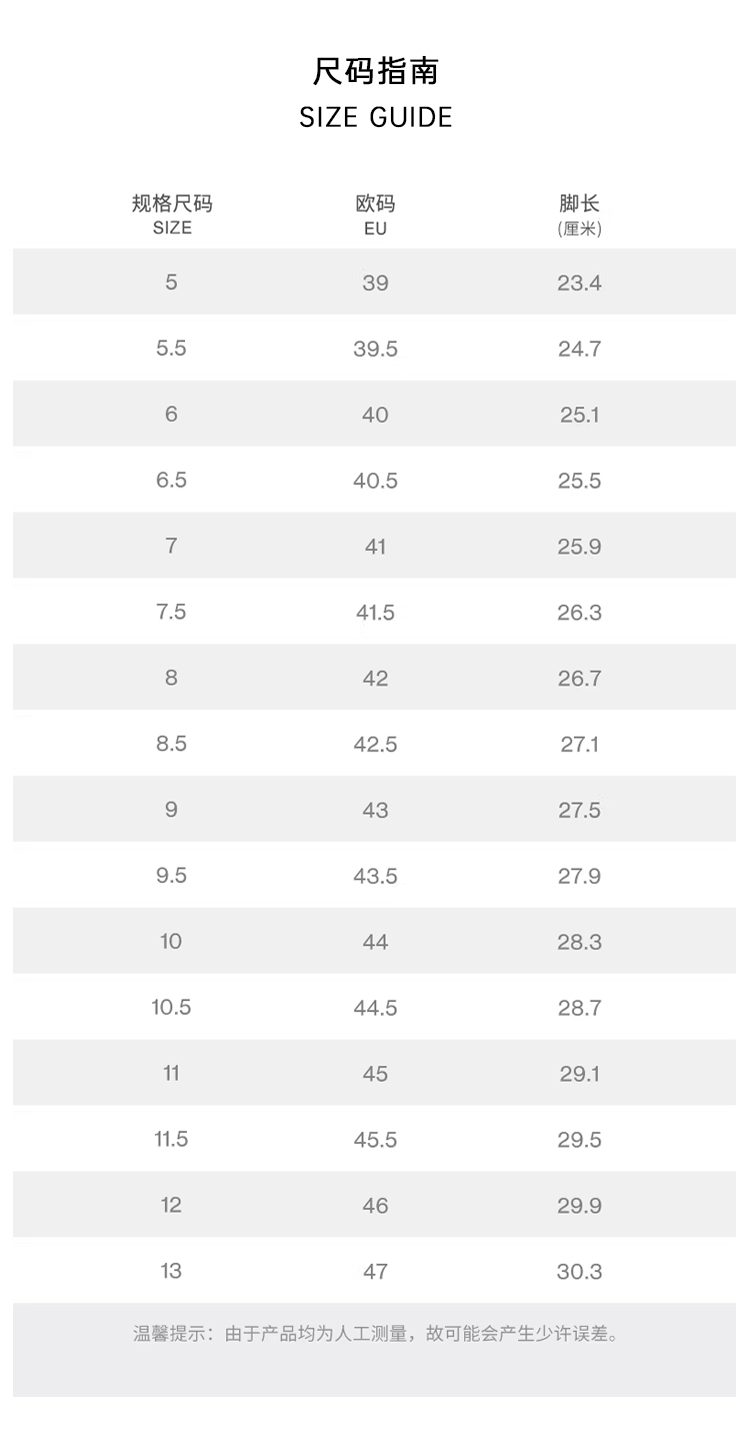Click the SIZE GUIDE heading
Viewport: 750px width, 1439px height.
[x=375, y=118]
